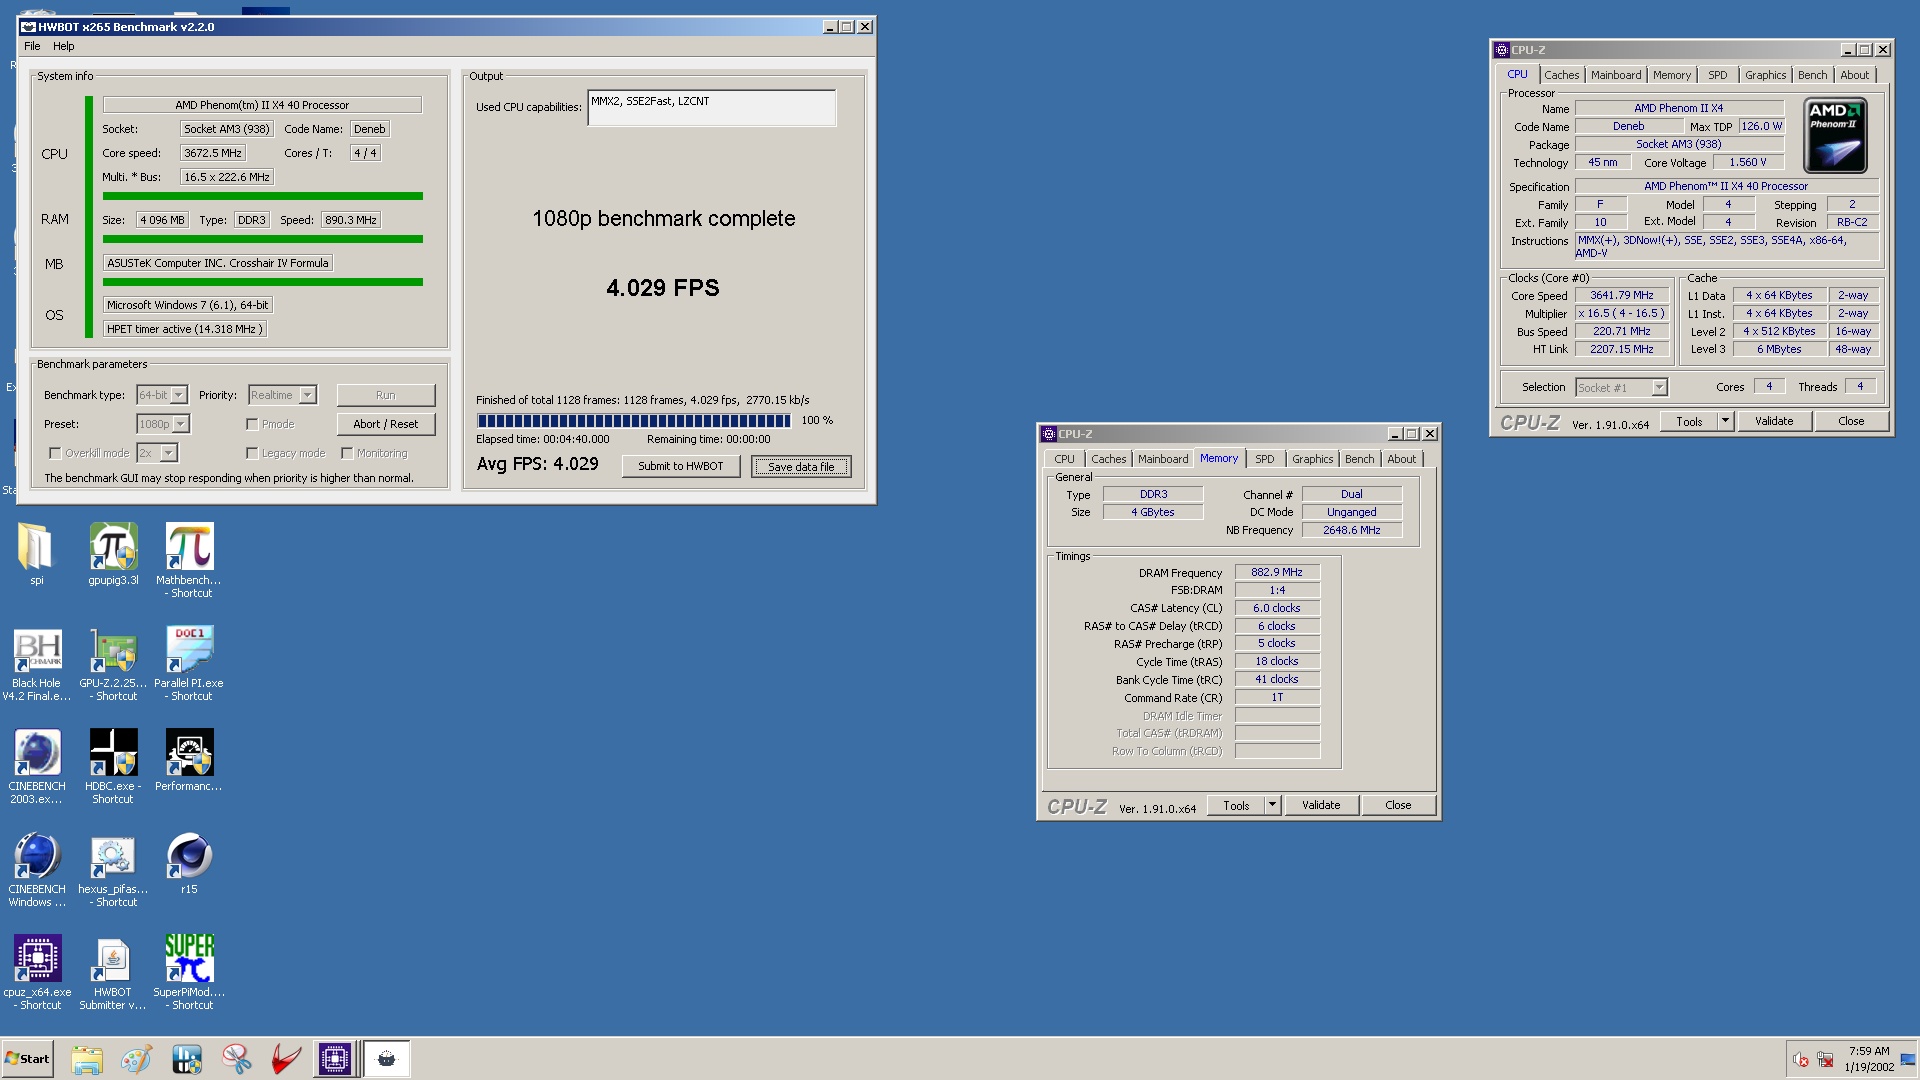Click the Show desktop button in tray corner

point(1908,1059)
